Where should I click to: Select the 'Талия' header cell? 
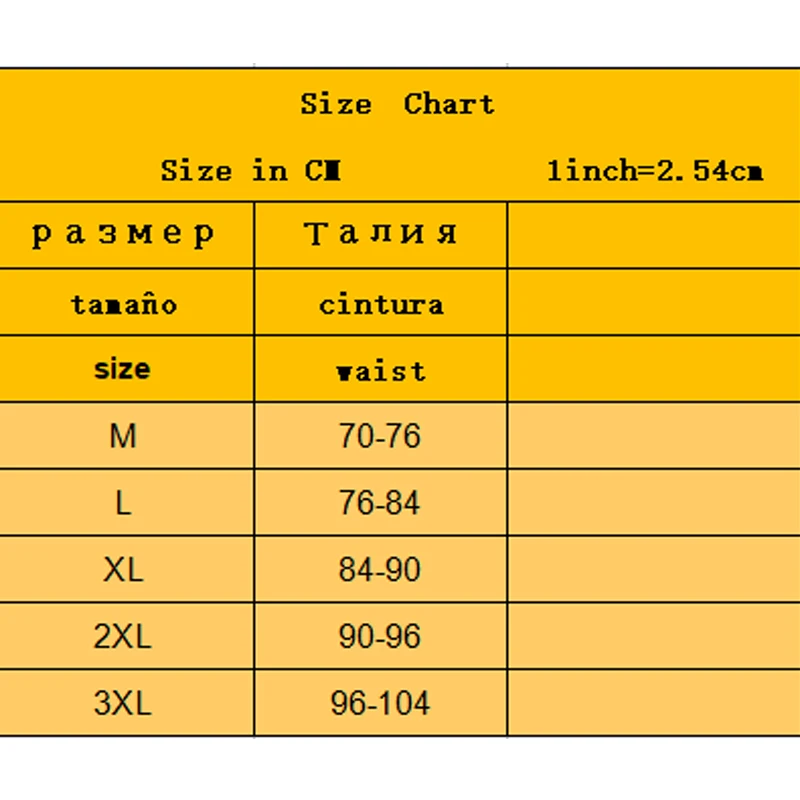[380, 235]
